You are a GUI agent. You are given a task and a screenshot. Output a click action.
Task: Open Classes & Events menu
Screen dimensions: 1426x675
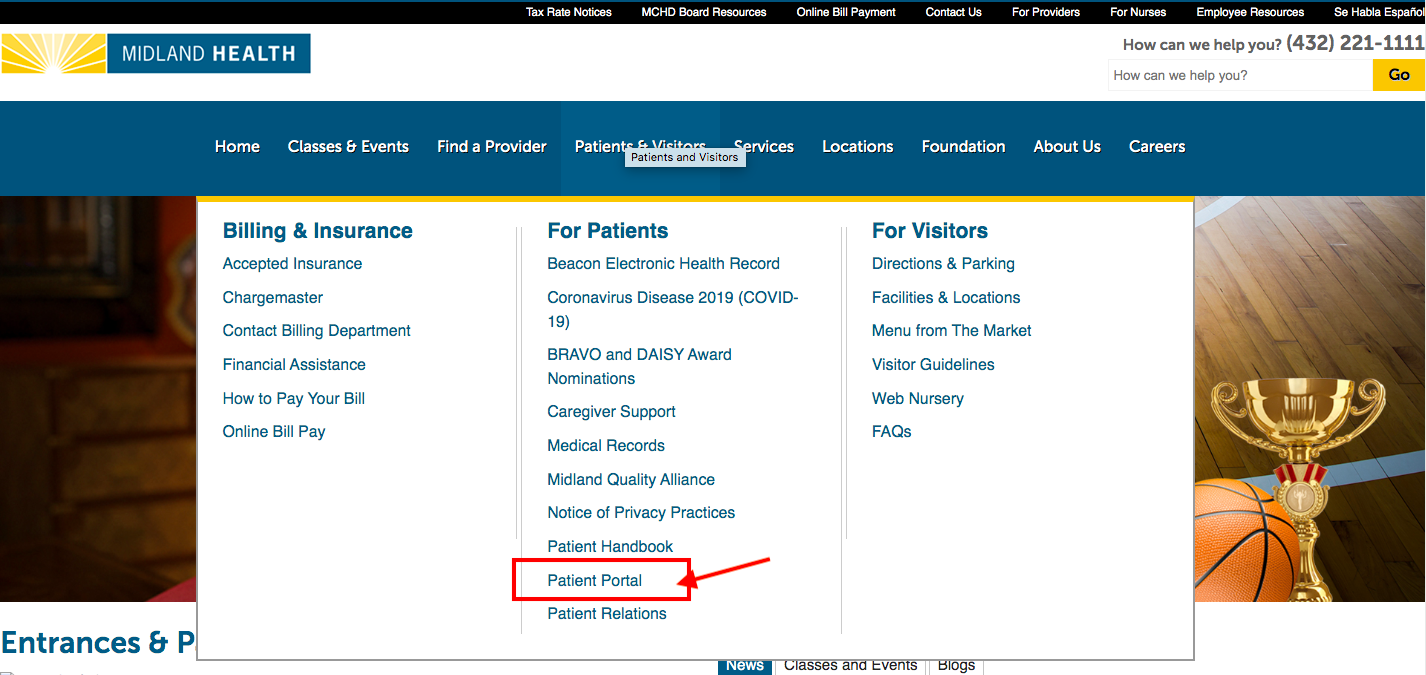348,146
